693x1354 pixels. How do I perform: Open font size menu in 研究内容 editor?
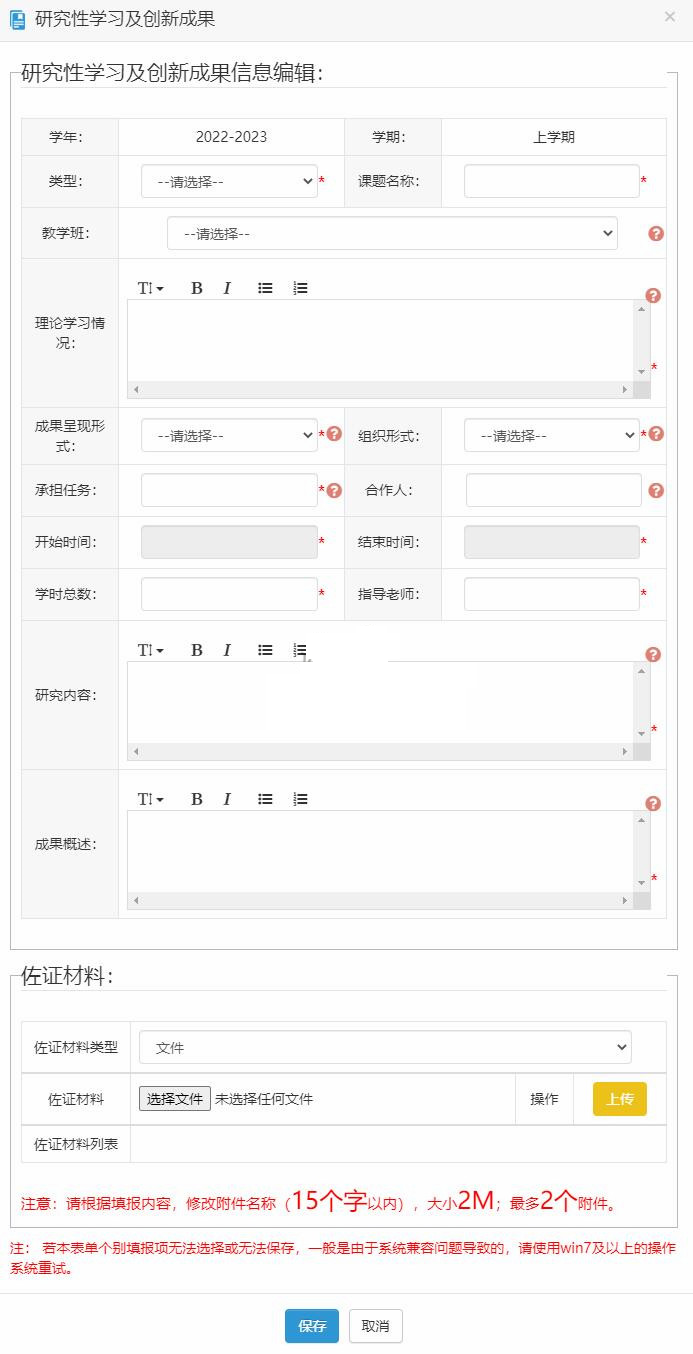point(150,650)
